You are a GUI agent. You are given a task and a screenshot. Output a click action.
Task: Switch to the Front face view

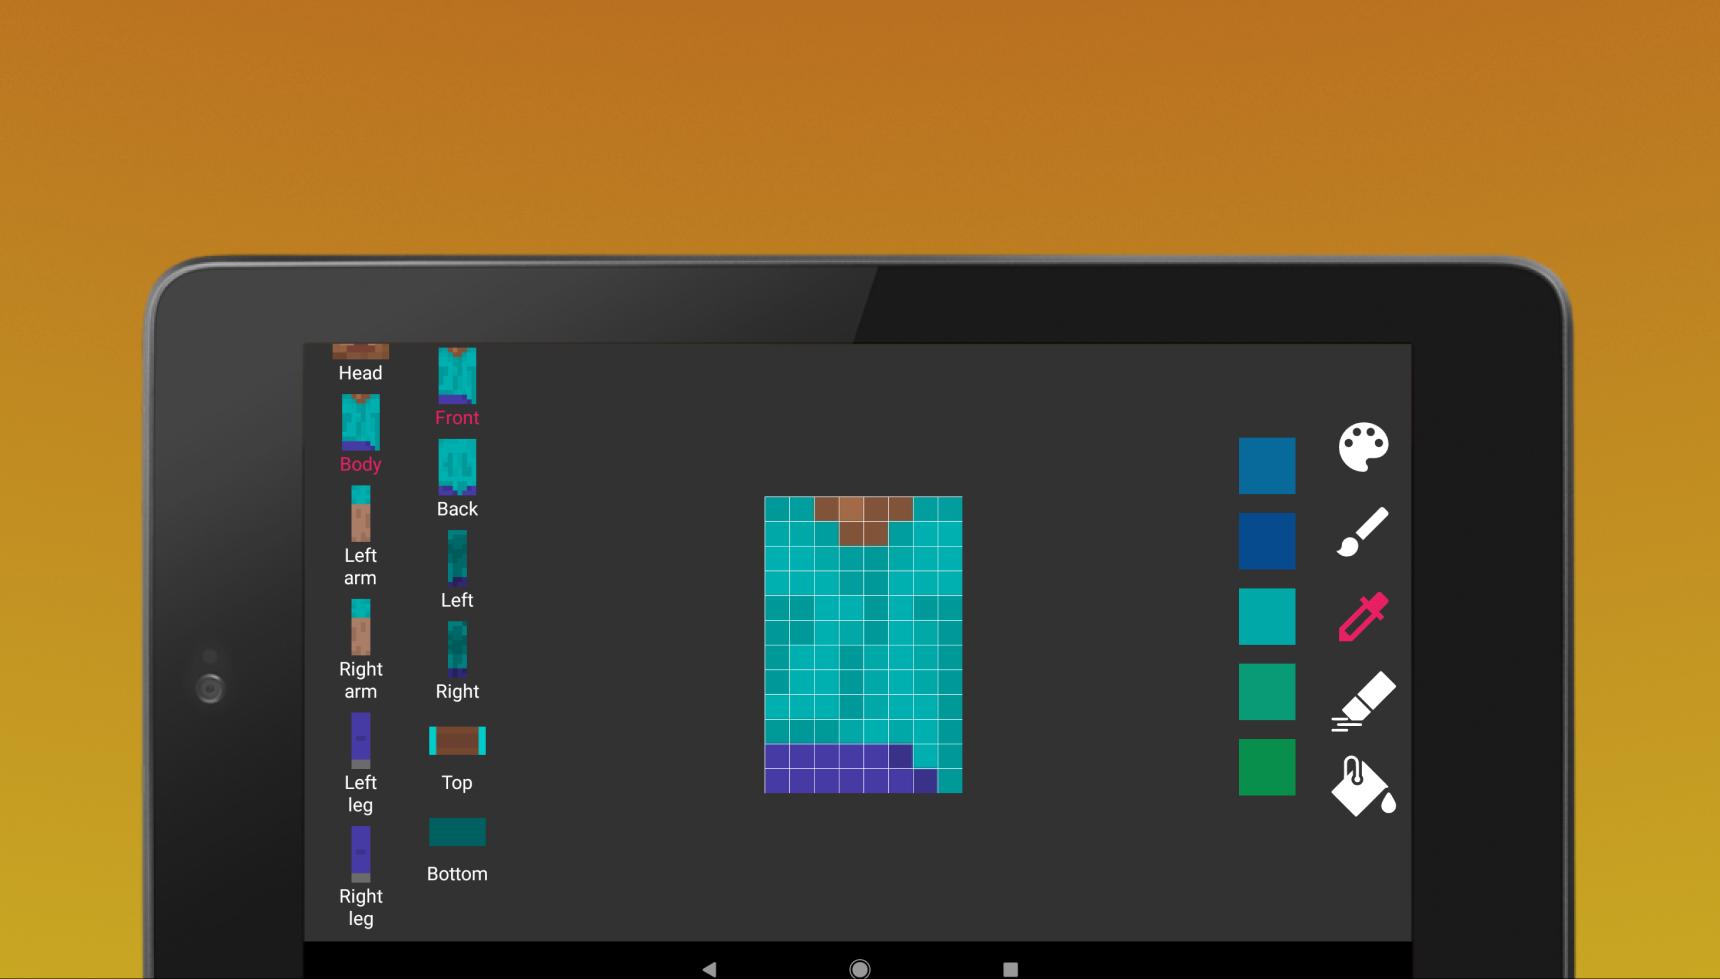pyautogui.click(x=457, y=388)
